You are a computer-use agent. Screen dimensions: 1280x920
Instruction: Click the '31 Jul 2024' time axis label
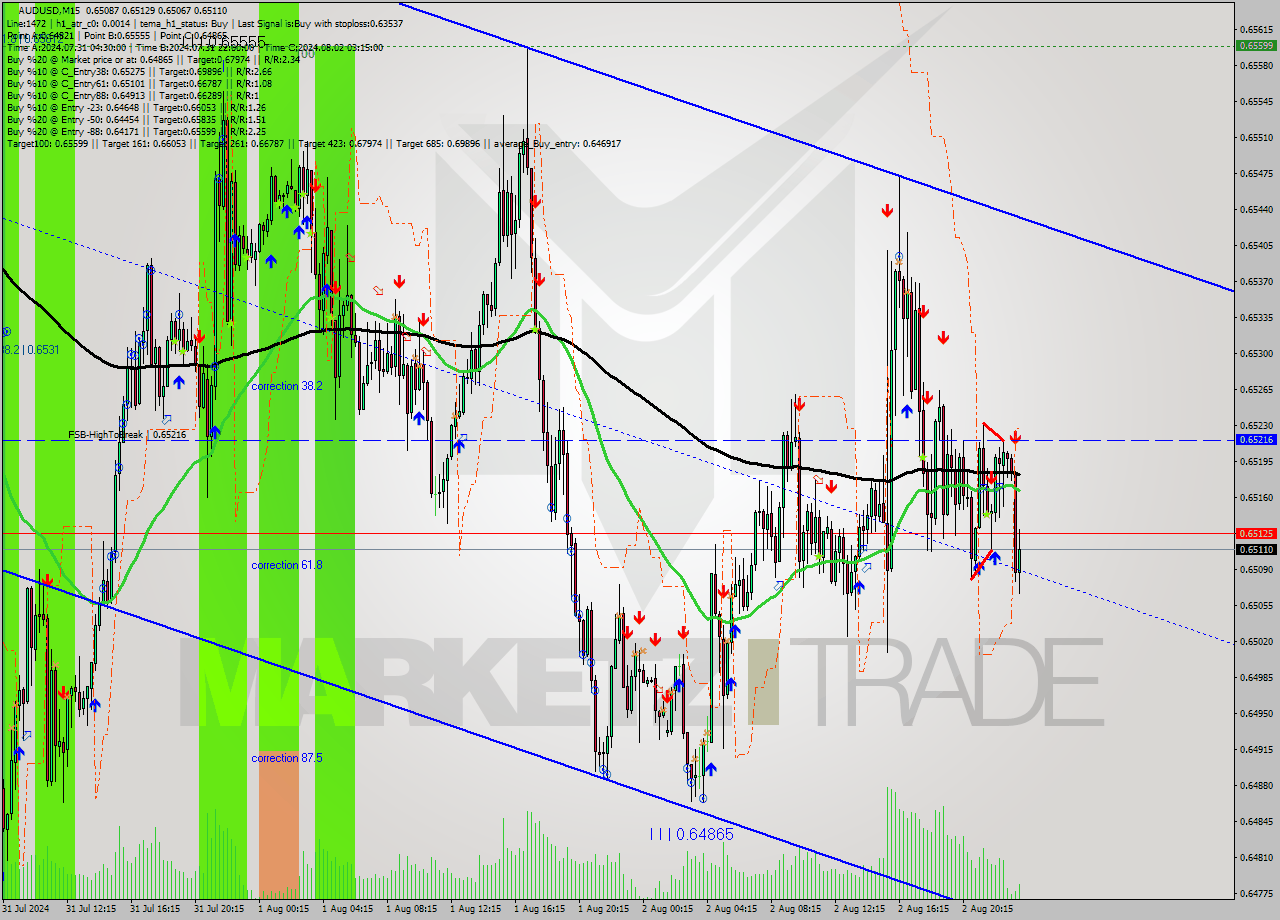pos(25,909)
